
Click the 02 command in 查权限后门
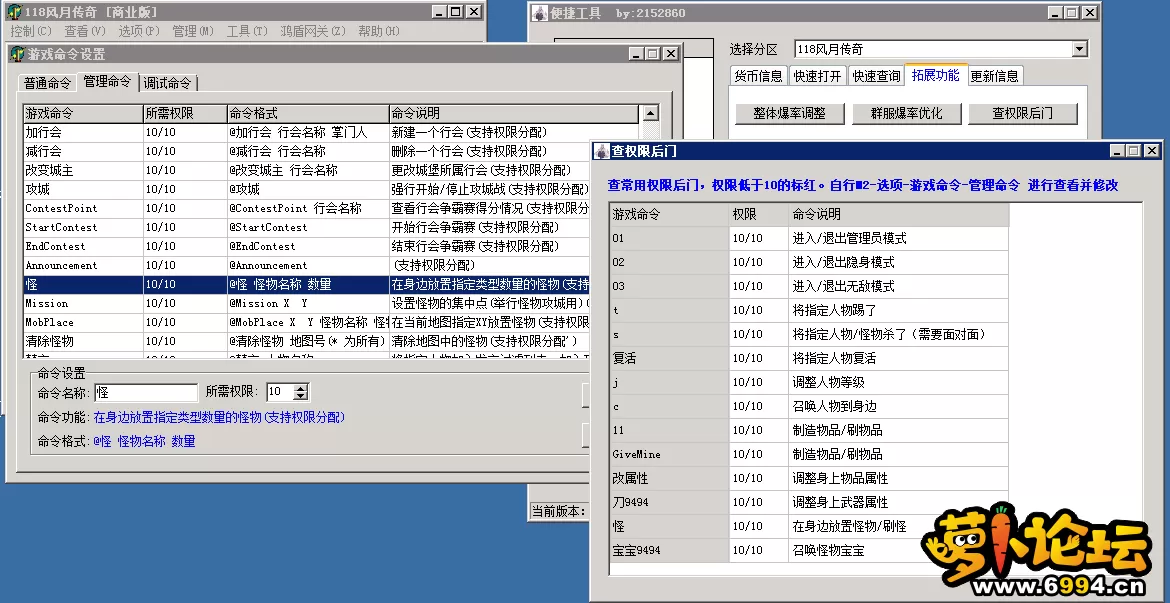click(669, 262)
